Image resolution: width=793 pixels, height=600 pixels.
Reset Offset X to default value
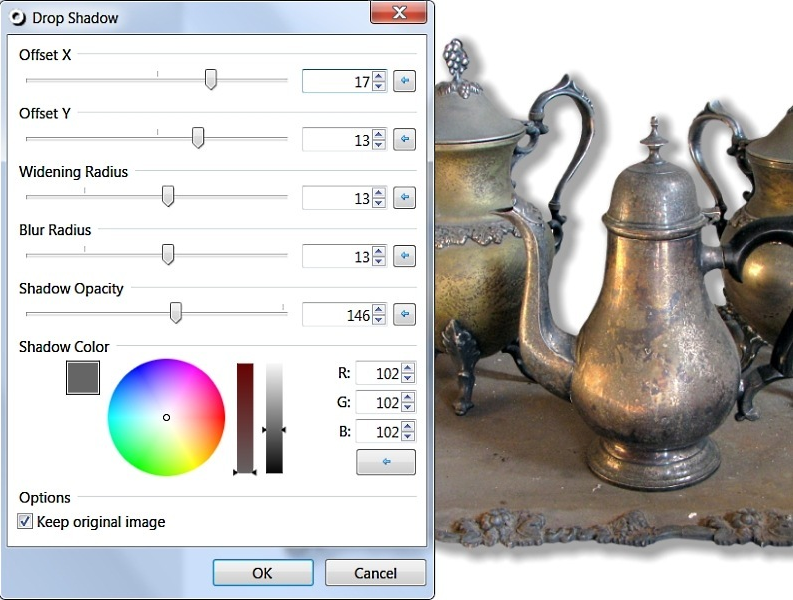[x=405, y=80]
